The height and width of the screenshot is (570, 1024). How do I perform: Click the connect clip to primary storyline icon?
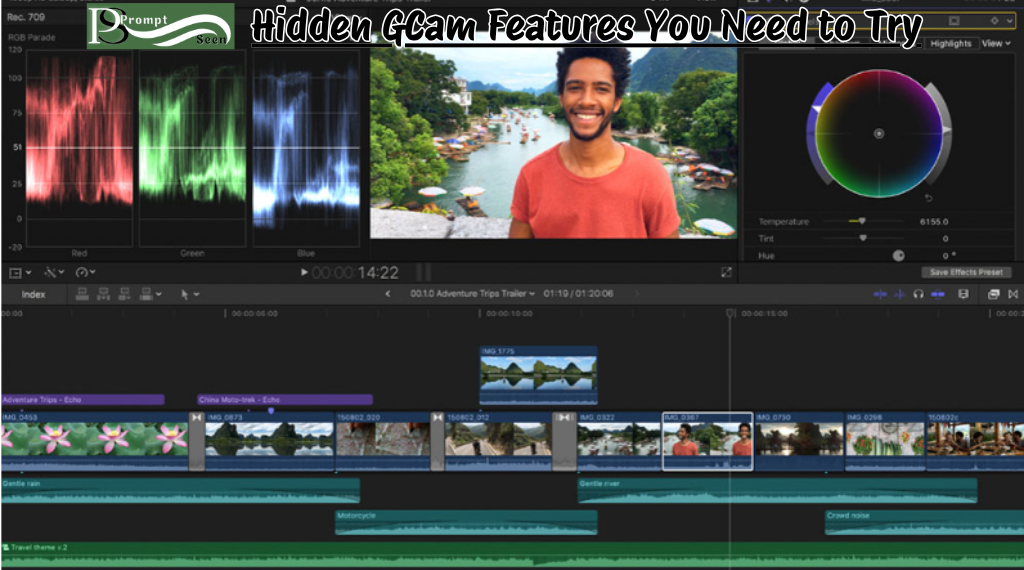click(x=82, y=294)
